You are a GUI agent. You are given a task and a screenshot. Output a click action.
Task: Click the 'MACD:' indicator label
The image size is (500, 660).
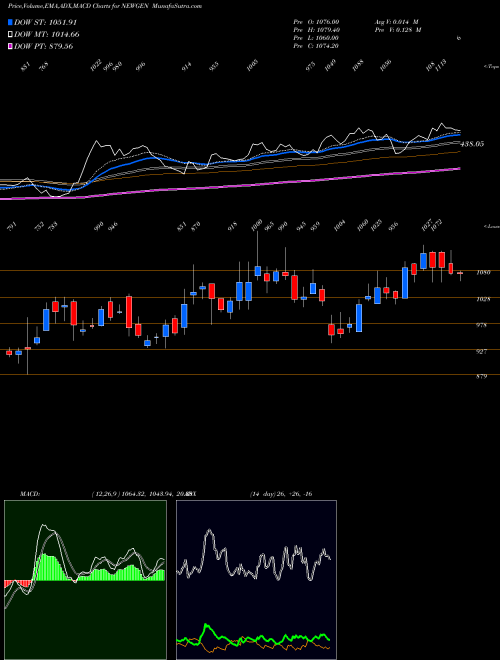(30, 494)
